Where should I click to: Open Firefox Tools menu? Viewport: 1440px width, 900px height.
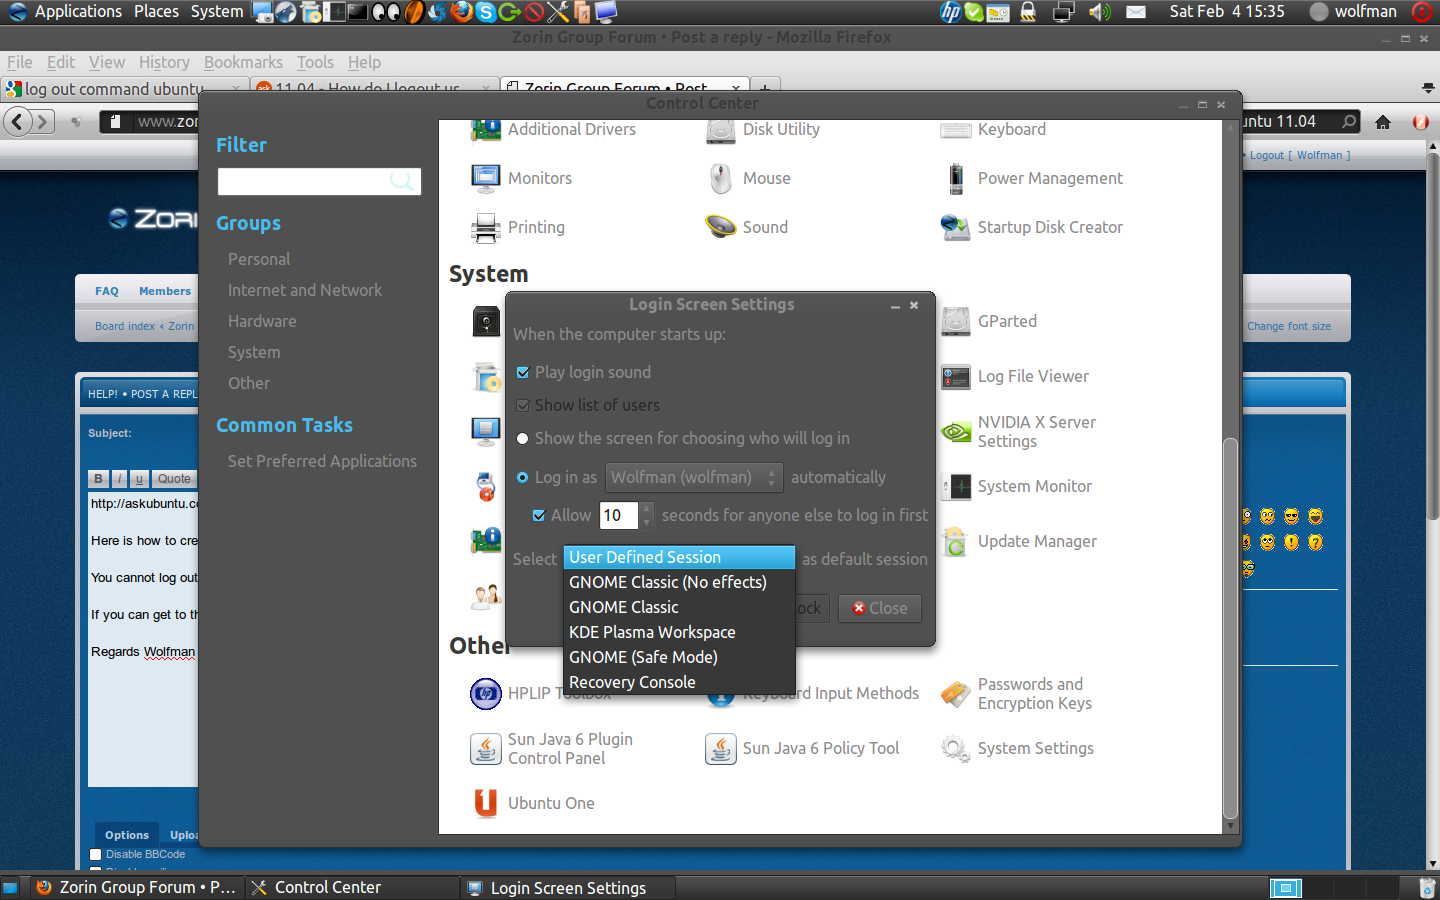315,62
